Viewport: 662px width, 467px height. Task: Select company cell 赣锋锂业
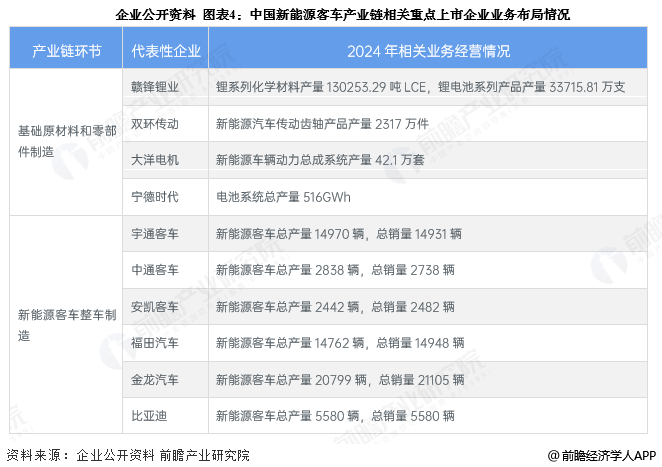click(x=166, y=87)
